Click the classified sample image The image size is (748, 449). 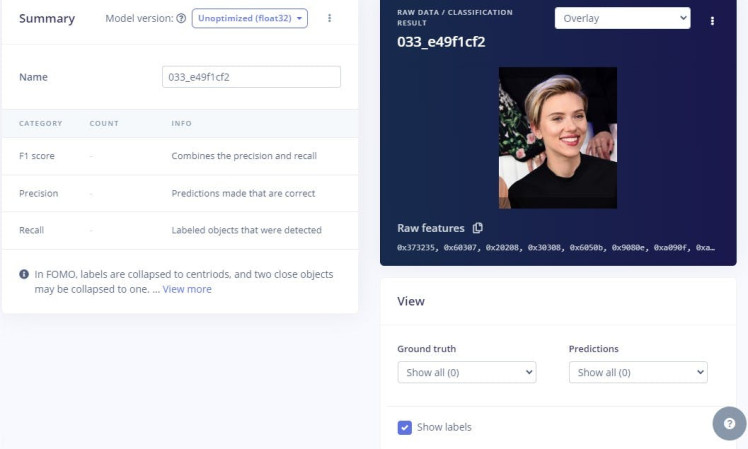557,137
